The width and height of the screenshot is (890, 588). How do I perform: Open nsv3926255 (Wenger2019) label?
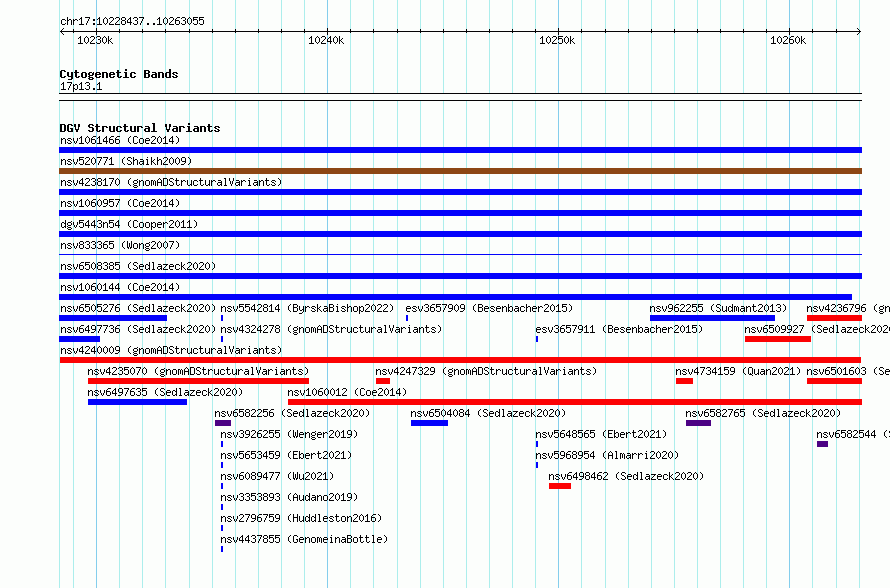coord(289,434)
